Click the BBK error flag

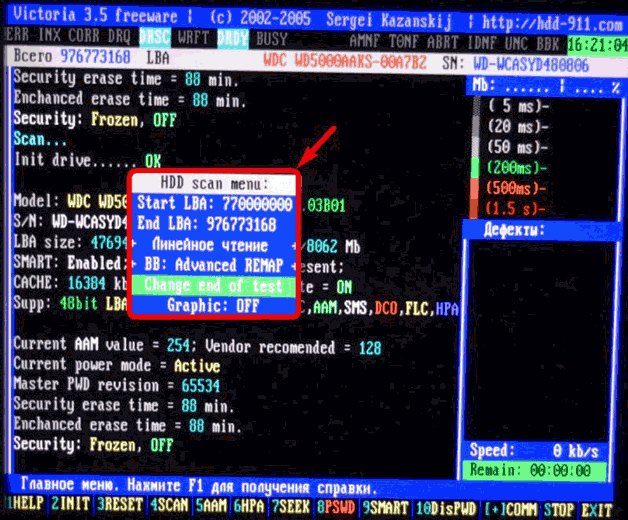(547, 44)
